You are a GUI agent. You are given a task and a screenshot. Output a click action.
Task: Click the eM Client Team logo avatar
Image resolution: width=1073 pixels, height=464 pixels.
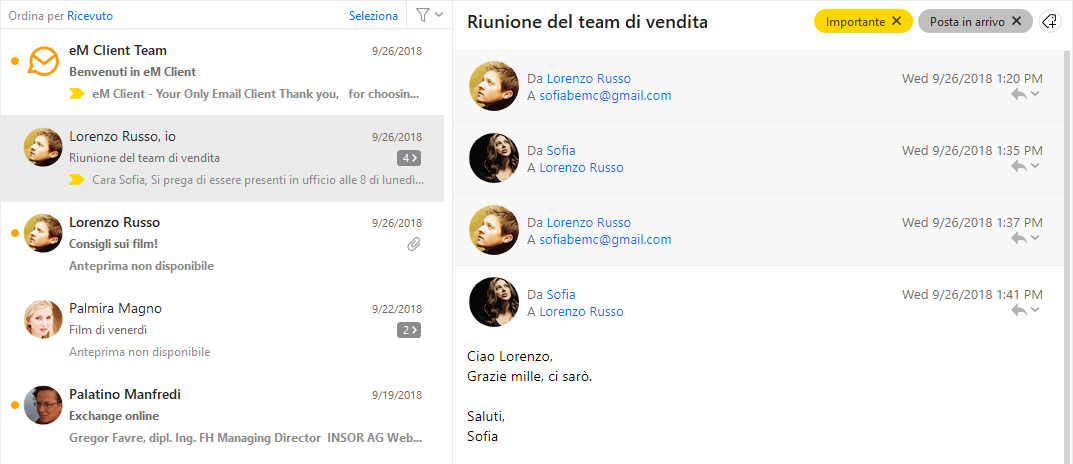[x=43, y=62]
